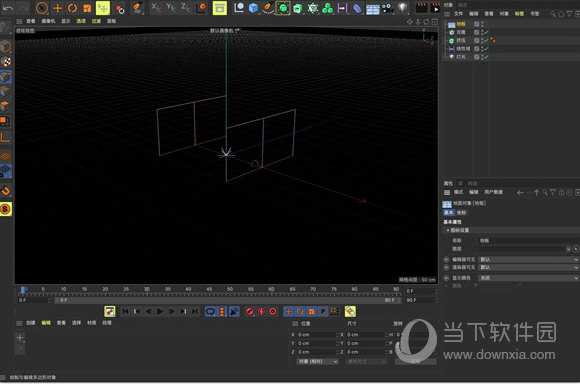Toggle the Z axis lock

[x=186, y=7]
